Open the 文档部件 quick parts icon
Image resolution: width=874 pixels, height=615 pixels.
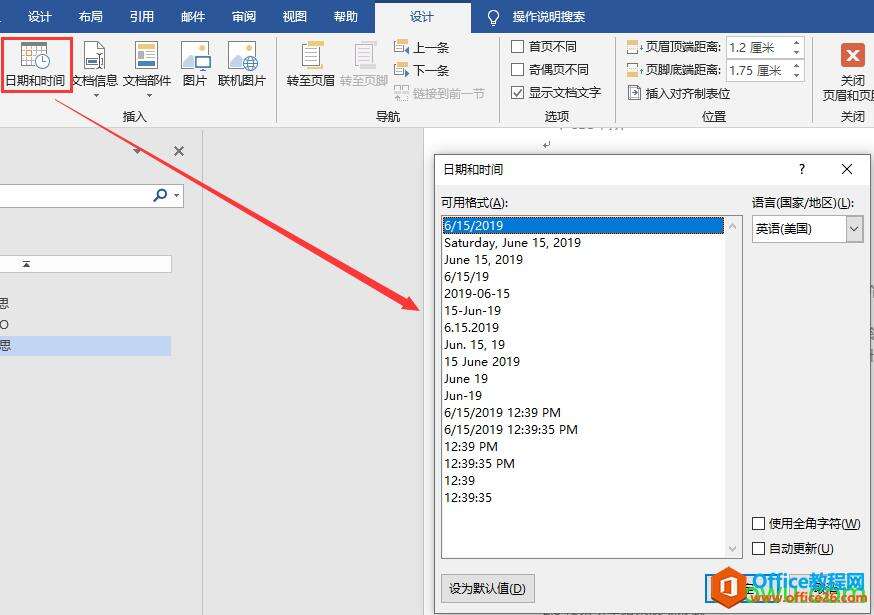click(147, 56)
